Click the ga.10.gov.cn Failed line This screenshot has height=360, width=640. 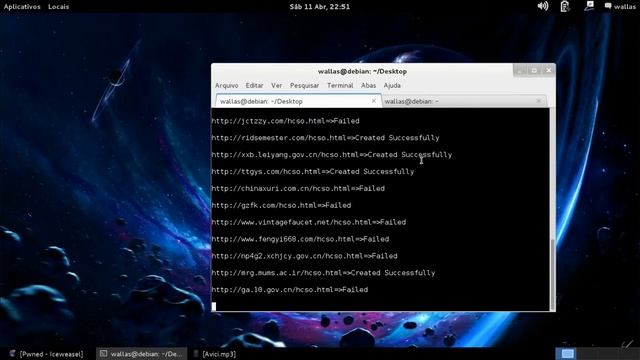tap(290, 290)
